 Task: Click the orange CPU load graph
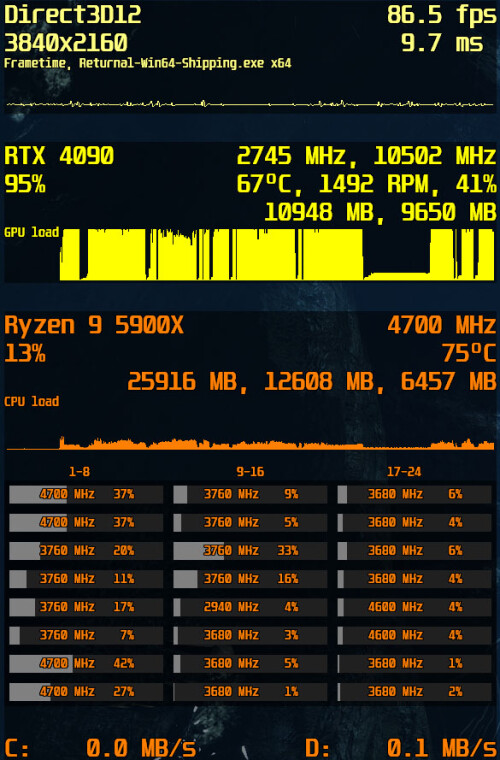250,443
